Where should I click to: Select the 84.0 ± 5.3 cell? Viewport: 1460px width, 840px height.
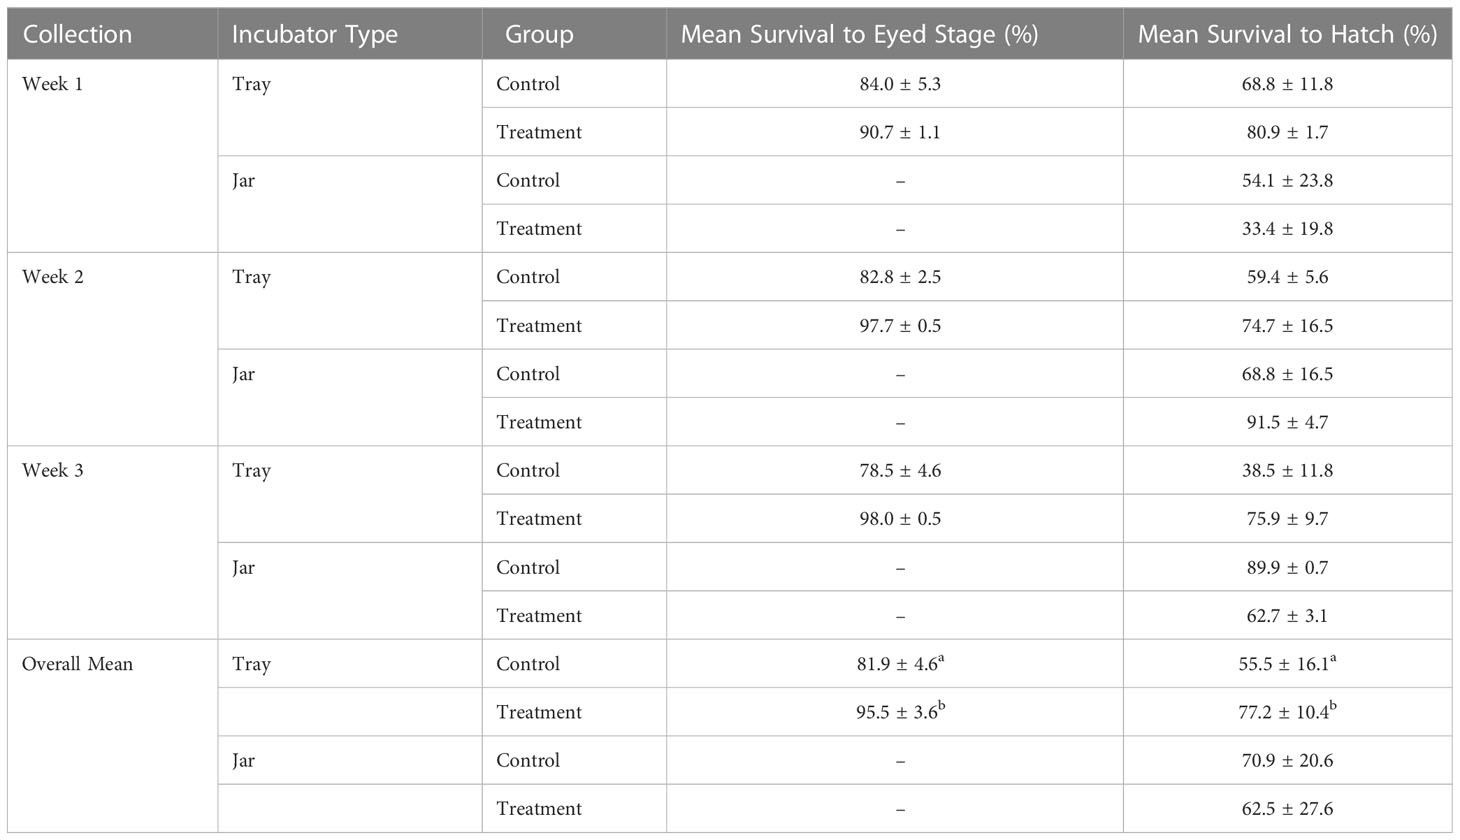[900, 84]
